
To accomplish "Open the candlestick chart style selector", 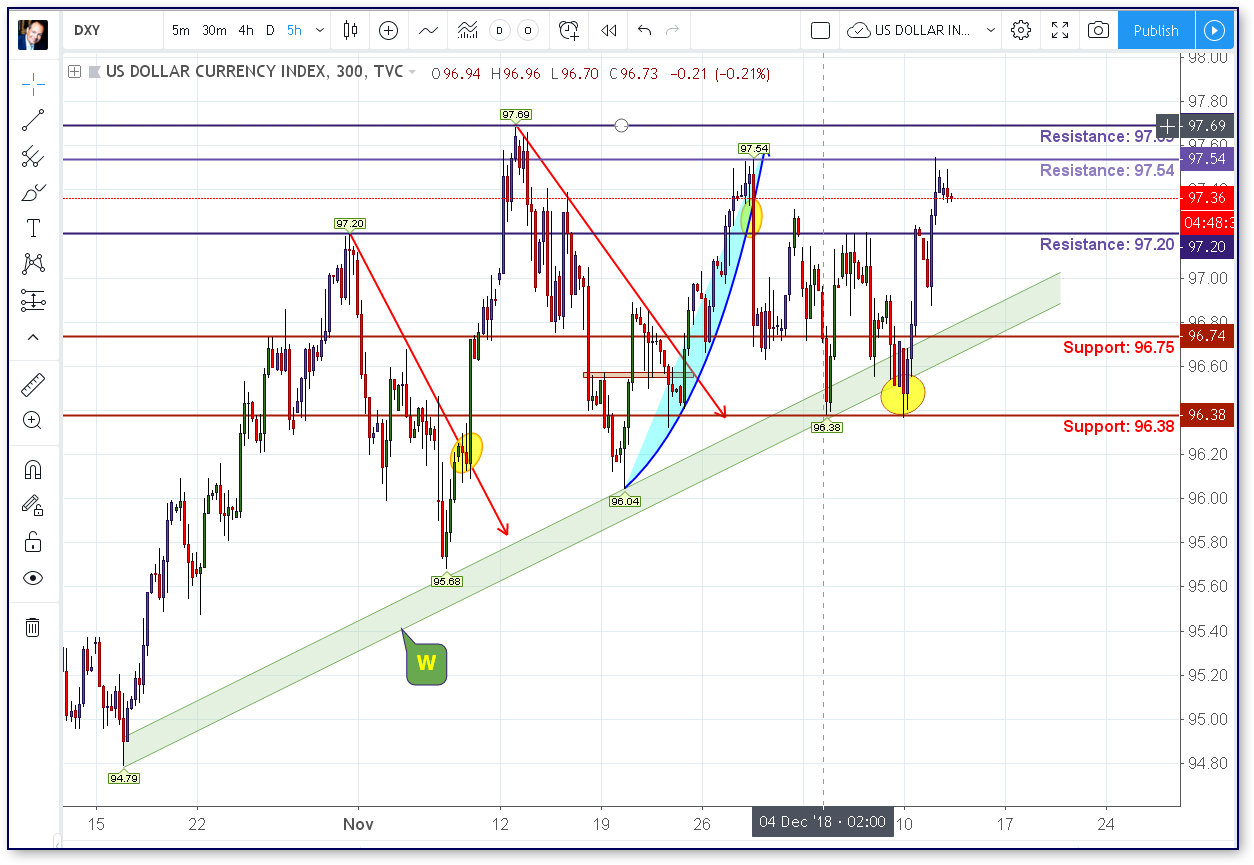I will (350, 30).
